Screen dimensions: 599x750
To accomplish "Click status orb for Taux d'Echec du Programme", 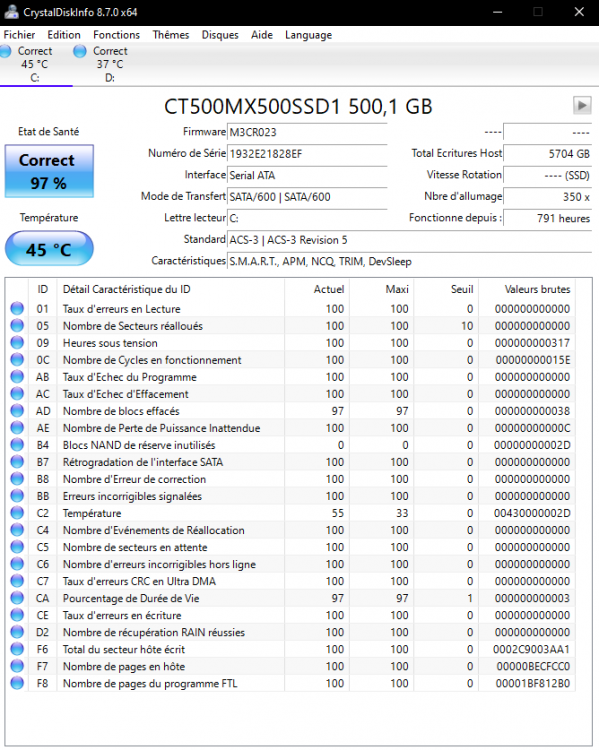I will (17, 376).
